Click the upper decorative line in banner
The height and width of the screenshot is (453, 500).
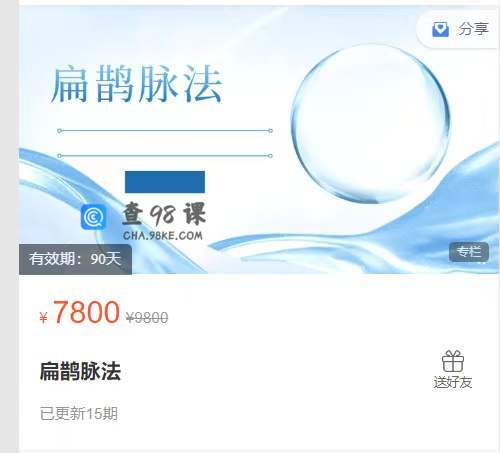pyautogui.click(x=165, y=131)
